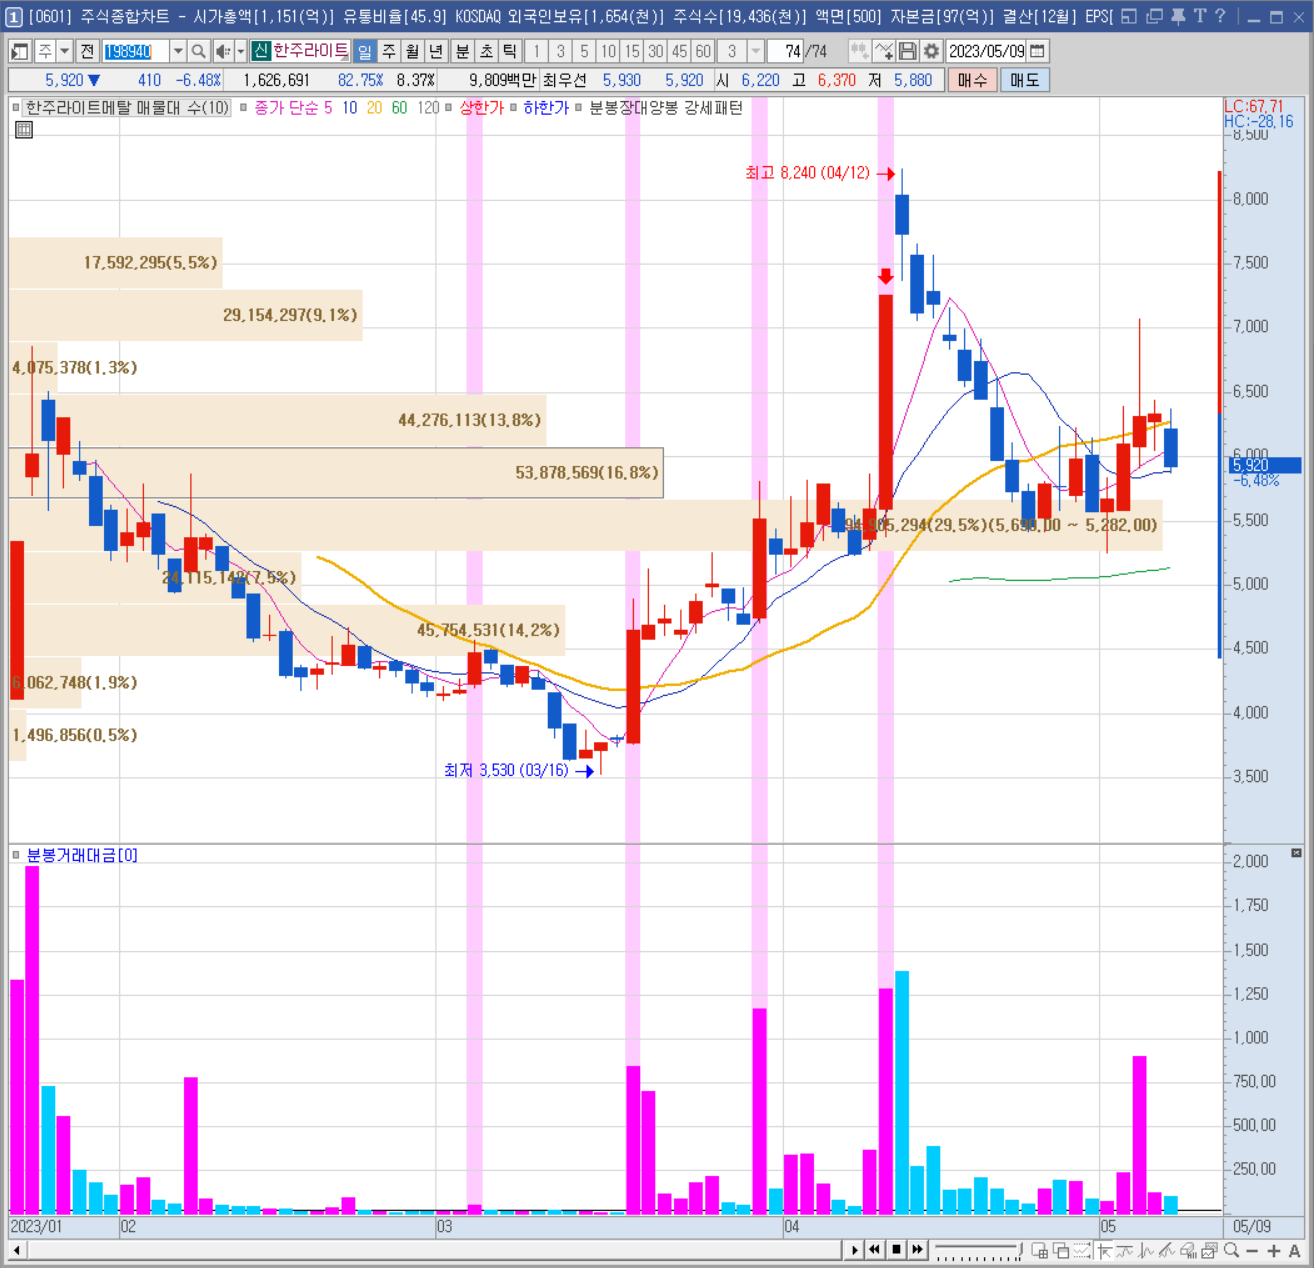Select minute (분) chart period
Screen dimensions: 1314x1268
point(462,51)
